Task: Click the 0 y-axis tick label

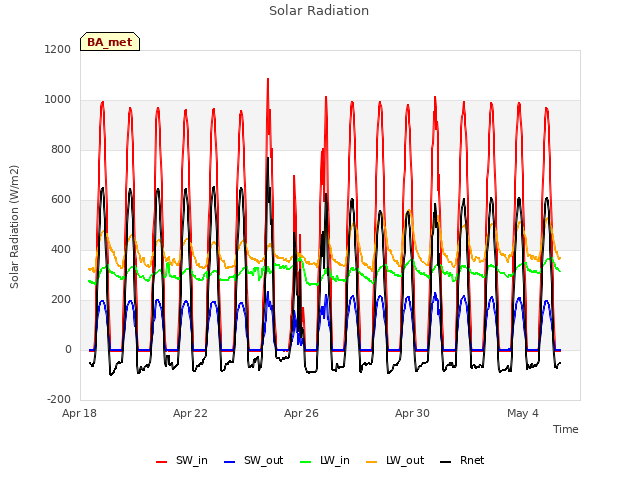Action: [x=68, y=349]
